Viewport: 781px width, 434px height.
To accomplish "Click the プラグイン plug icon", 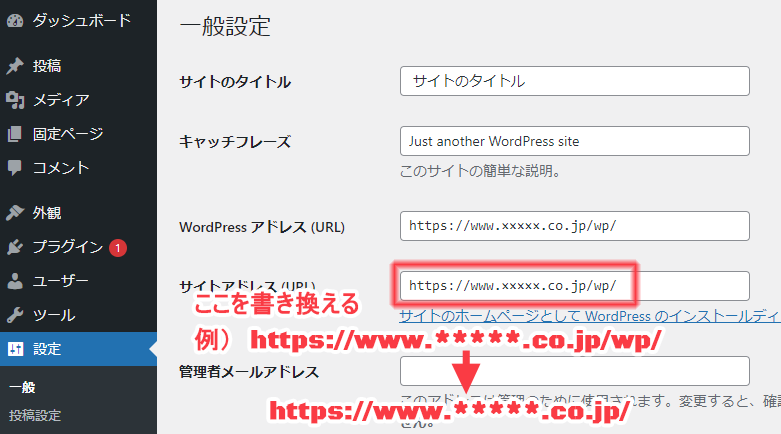I will [15, 247].
